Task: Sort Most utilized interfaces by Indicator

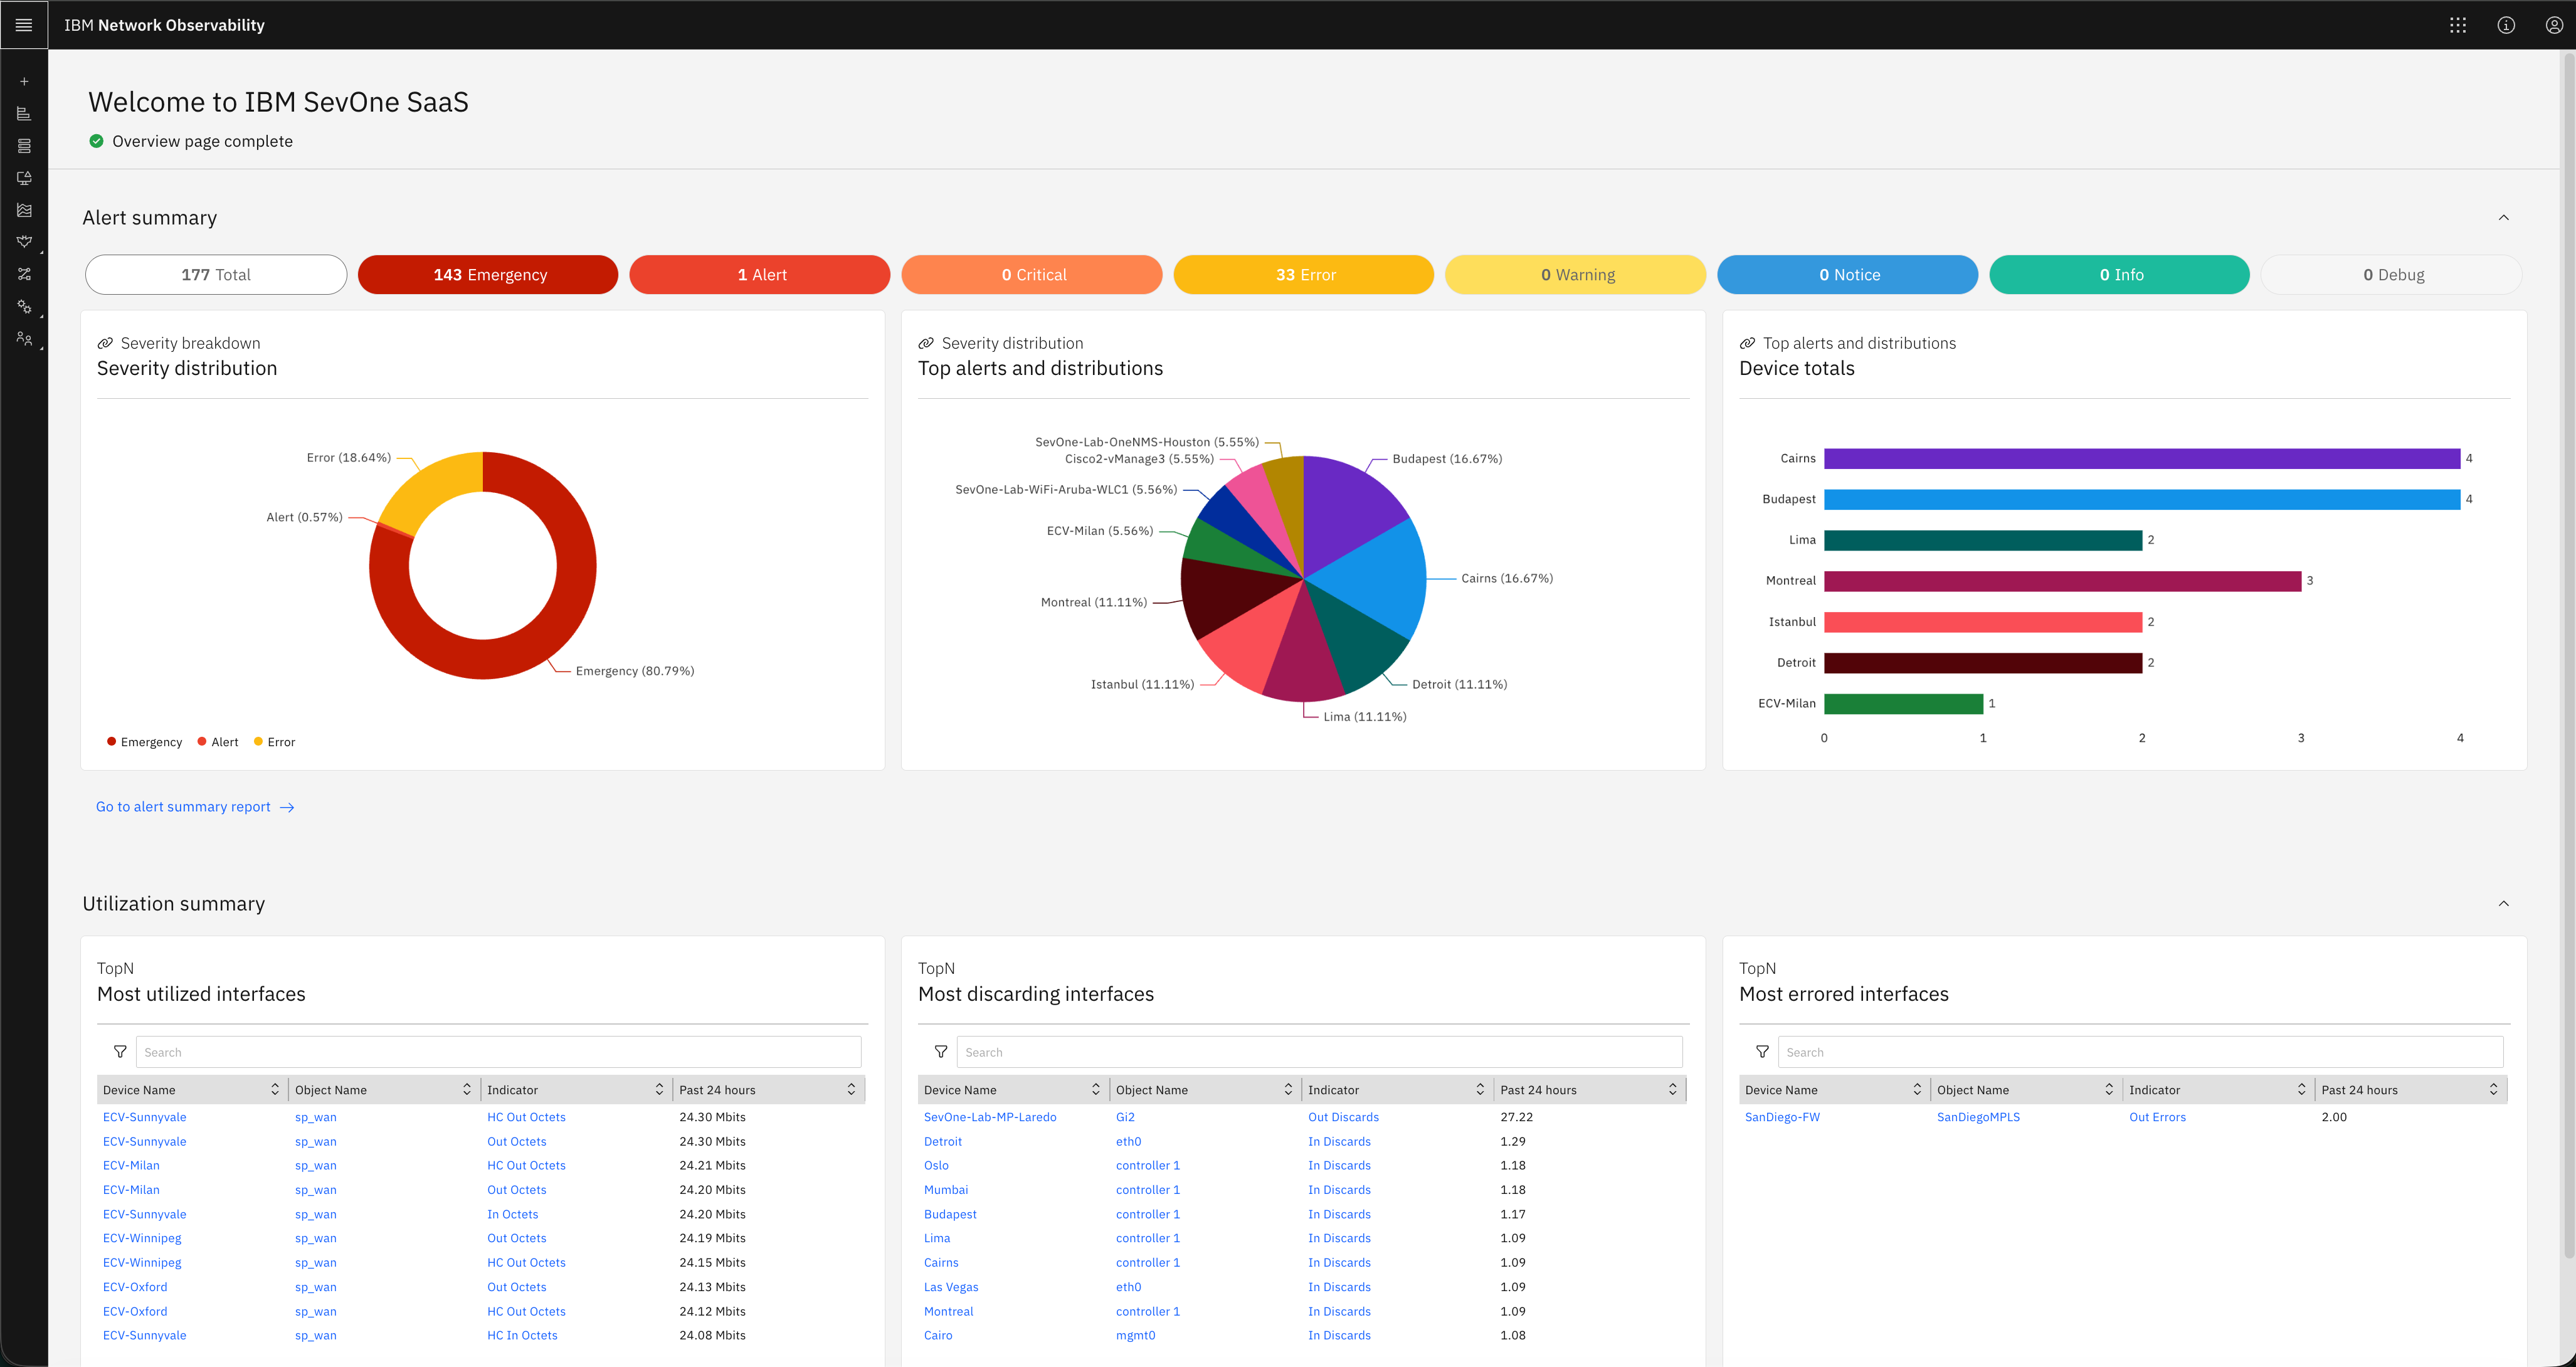Action: point(659,1090)
